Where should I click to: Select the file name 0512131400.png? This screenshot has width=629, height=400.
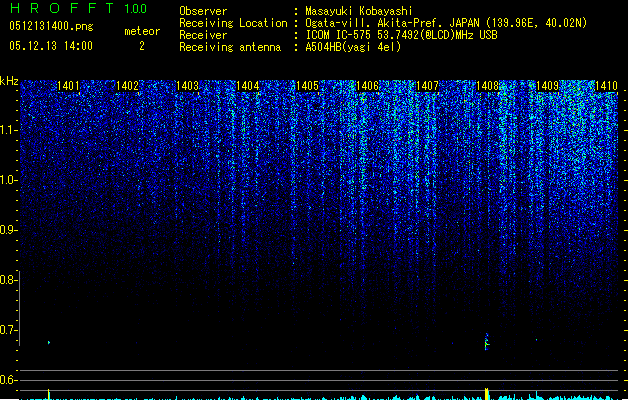coord(51,26)
